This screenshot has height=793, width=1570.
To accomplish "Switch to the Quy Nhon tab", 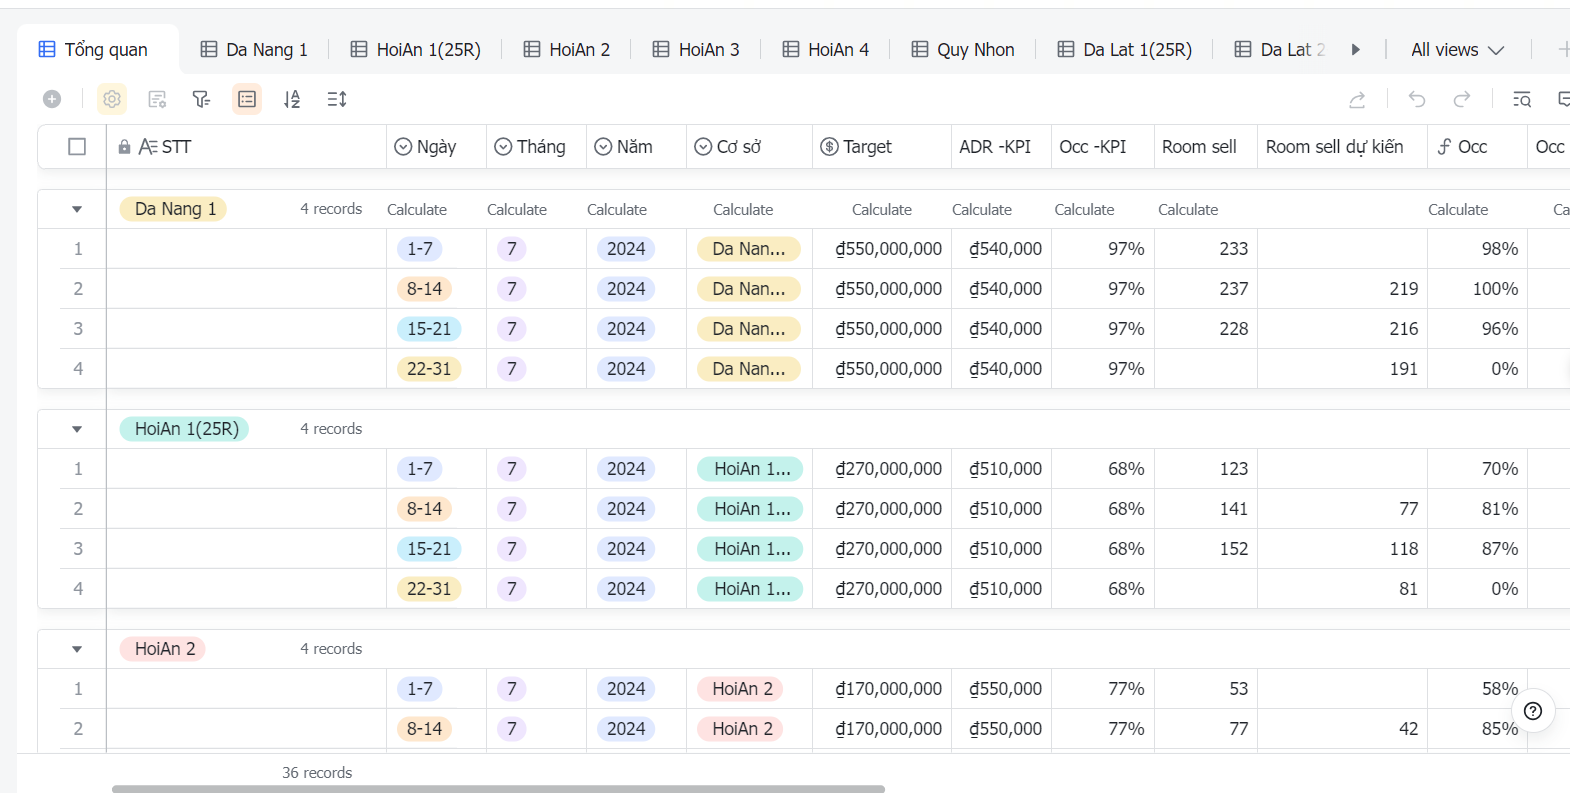I will (x=963, y=49).
